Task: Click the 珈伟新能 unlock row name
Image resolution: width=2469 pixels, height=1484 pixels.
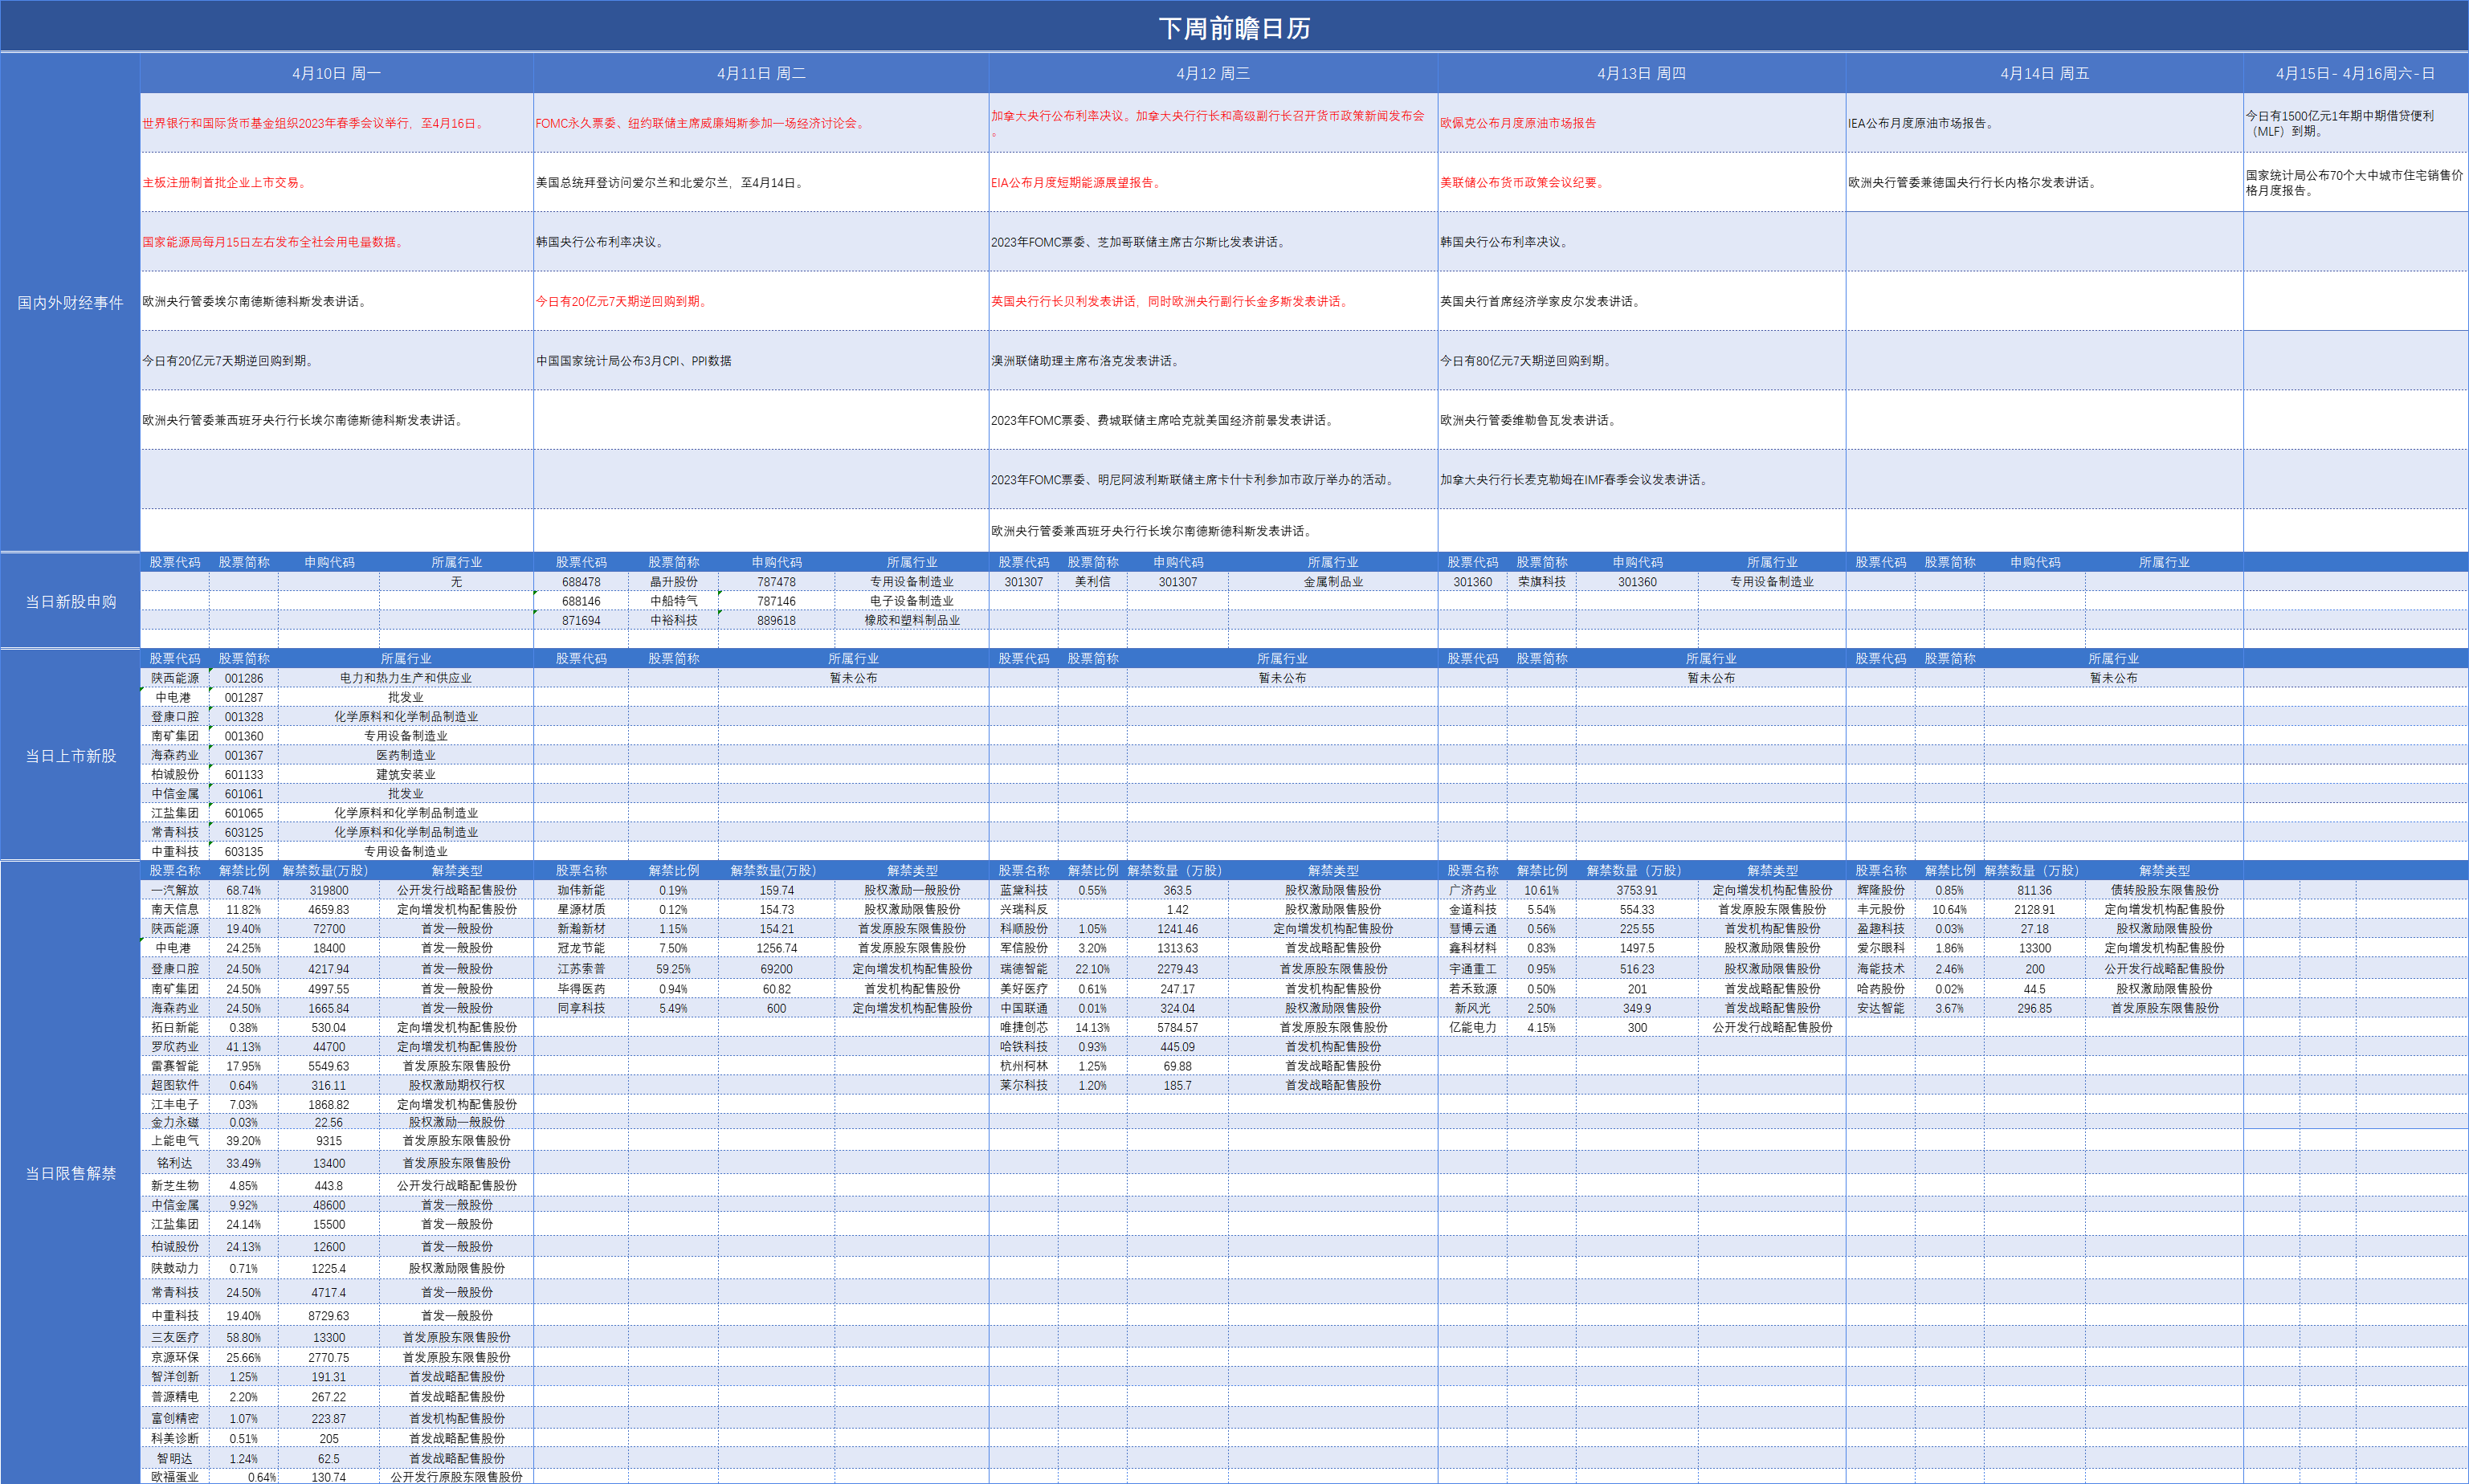Action: (581, 890)
